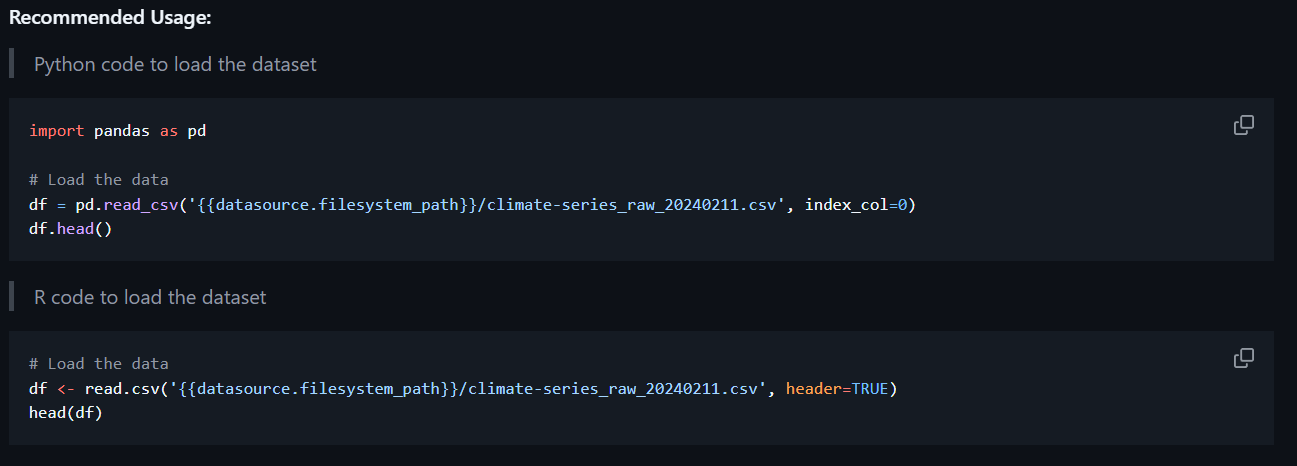The height and width of the screenshot is (466, 1297).
Task: Select "Python code to load the dataset" caption
Action: point(175,64)
